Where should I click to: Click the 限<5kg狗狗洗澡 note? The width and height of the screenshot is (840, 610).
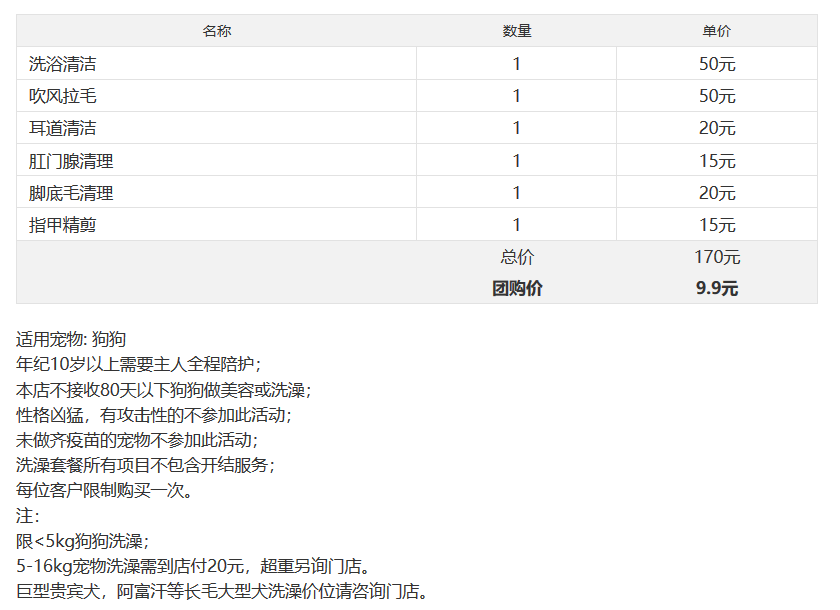click(82, 541)
